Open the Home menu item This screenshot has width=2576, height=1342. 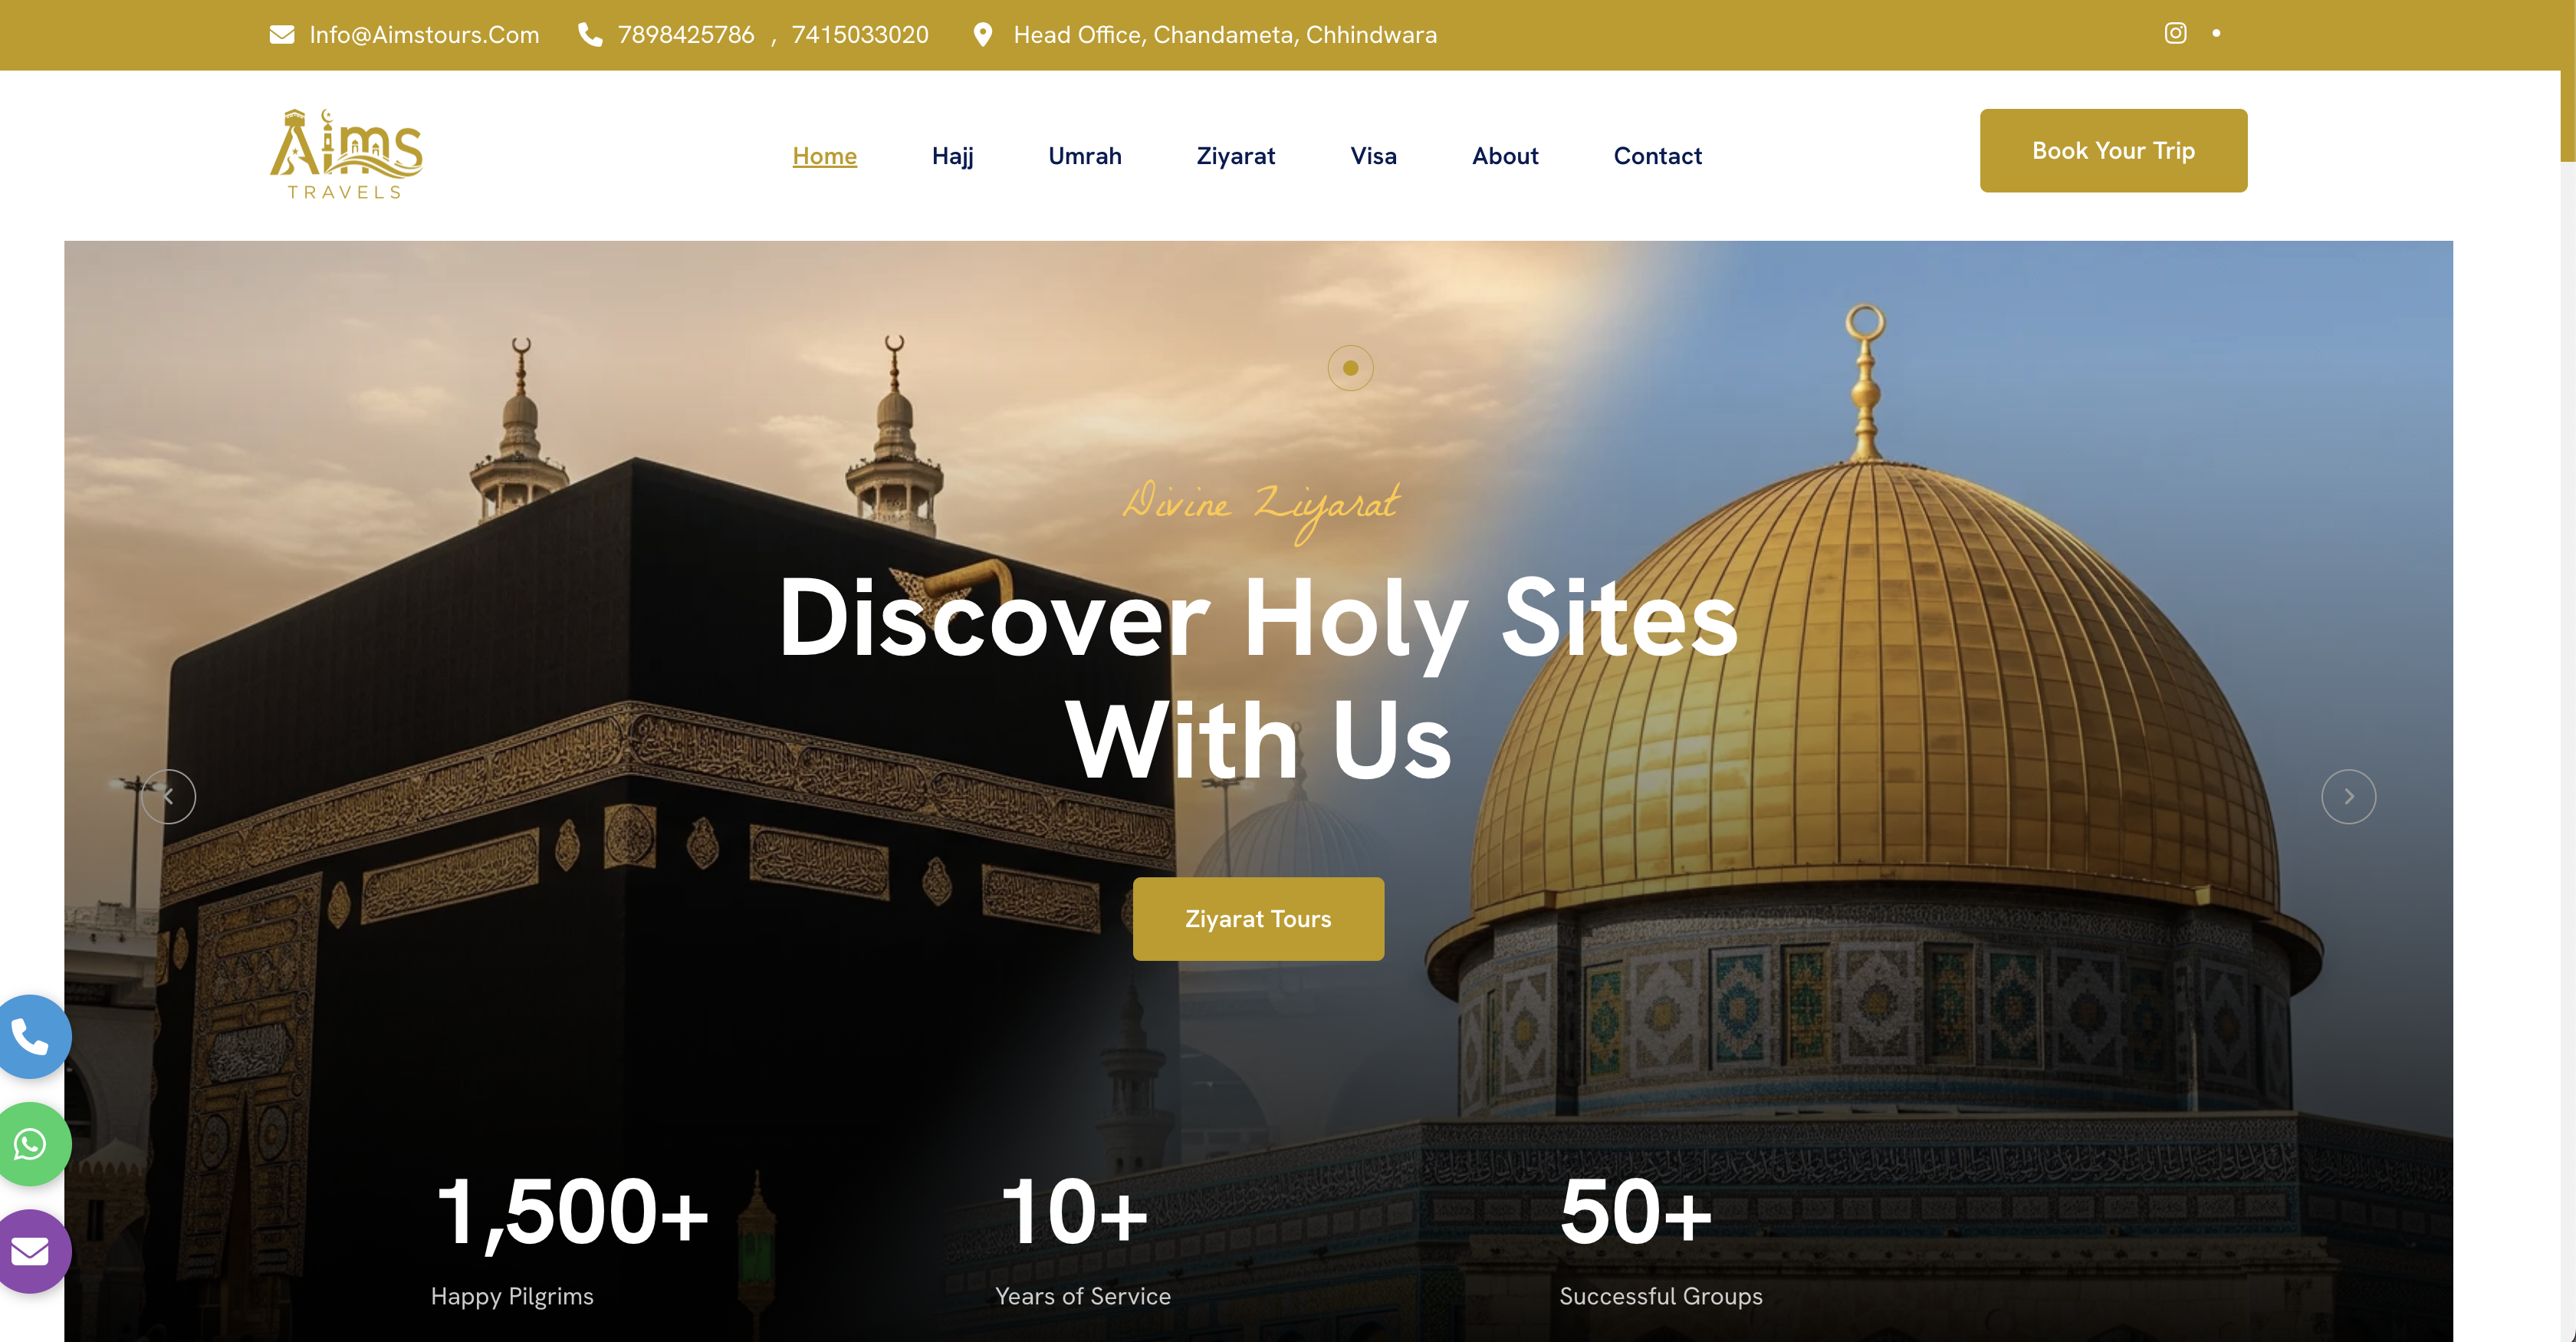[824, 156]
